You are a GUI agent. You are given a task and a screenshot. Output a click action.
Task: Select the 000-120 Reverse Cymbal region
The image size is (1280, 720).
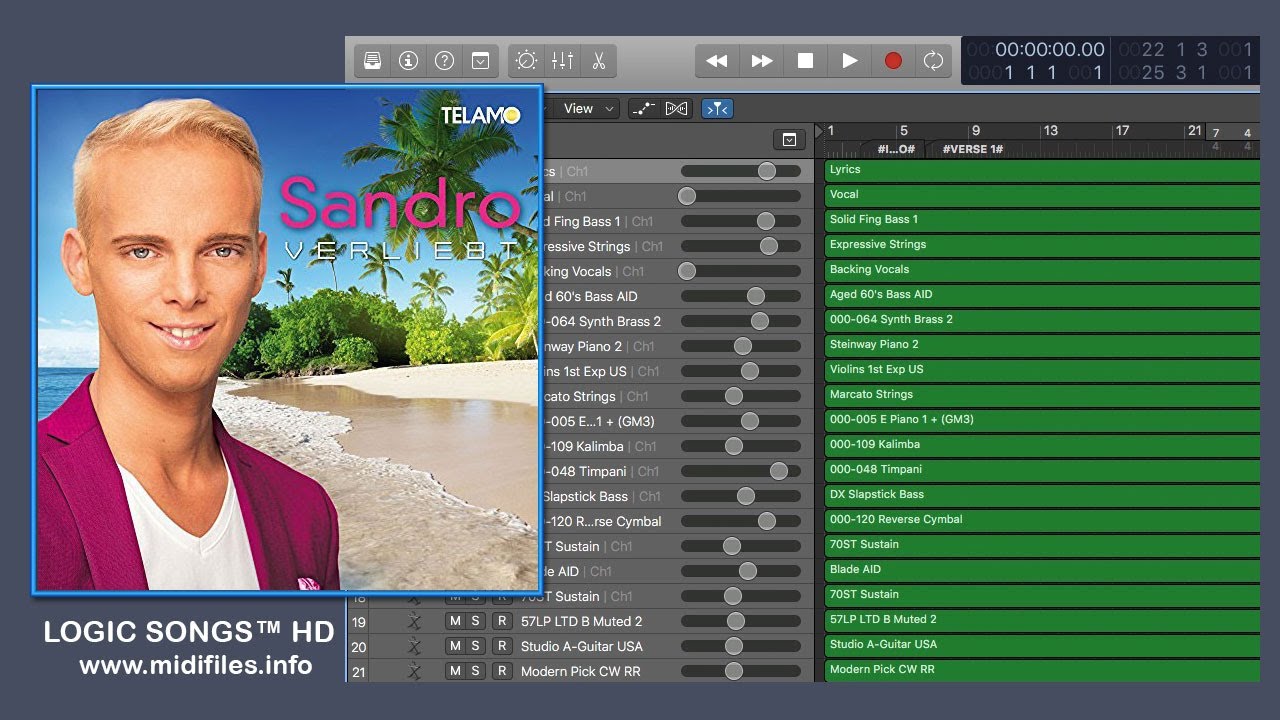tap(1042, 521)
